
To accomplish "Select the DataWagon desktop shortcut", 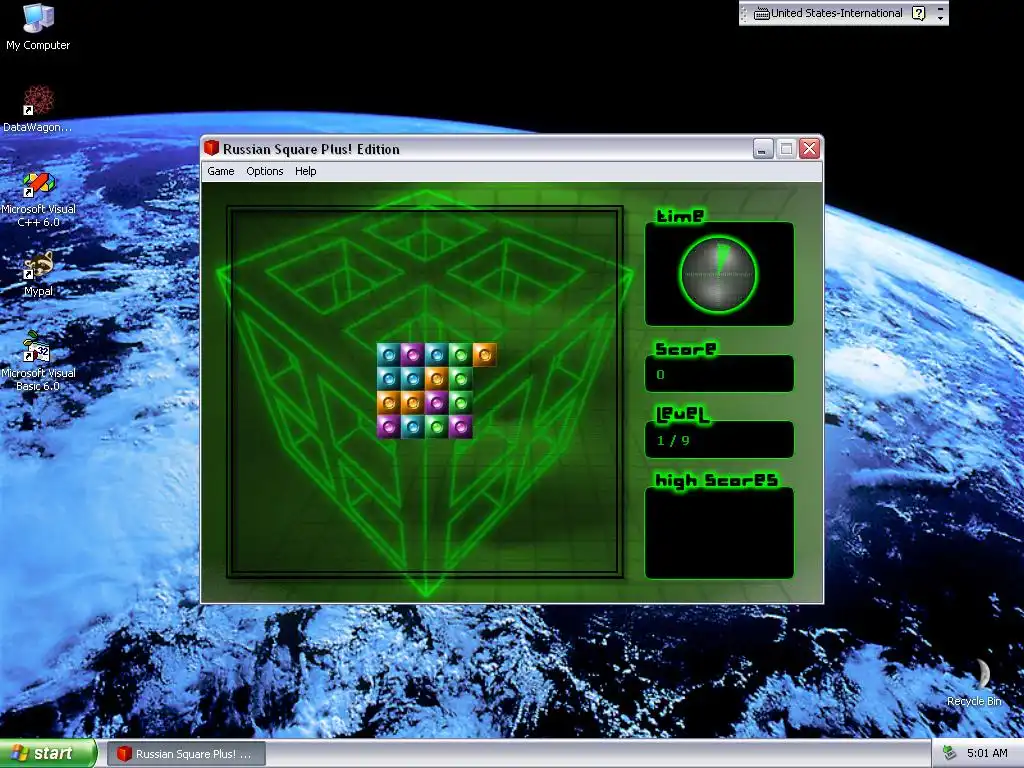I will [38, 109].
